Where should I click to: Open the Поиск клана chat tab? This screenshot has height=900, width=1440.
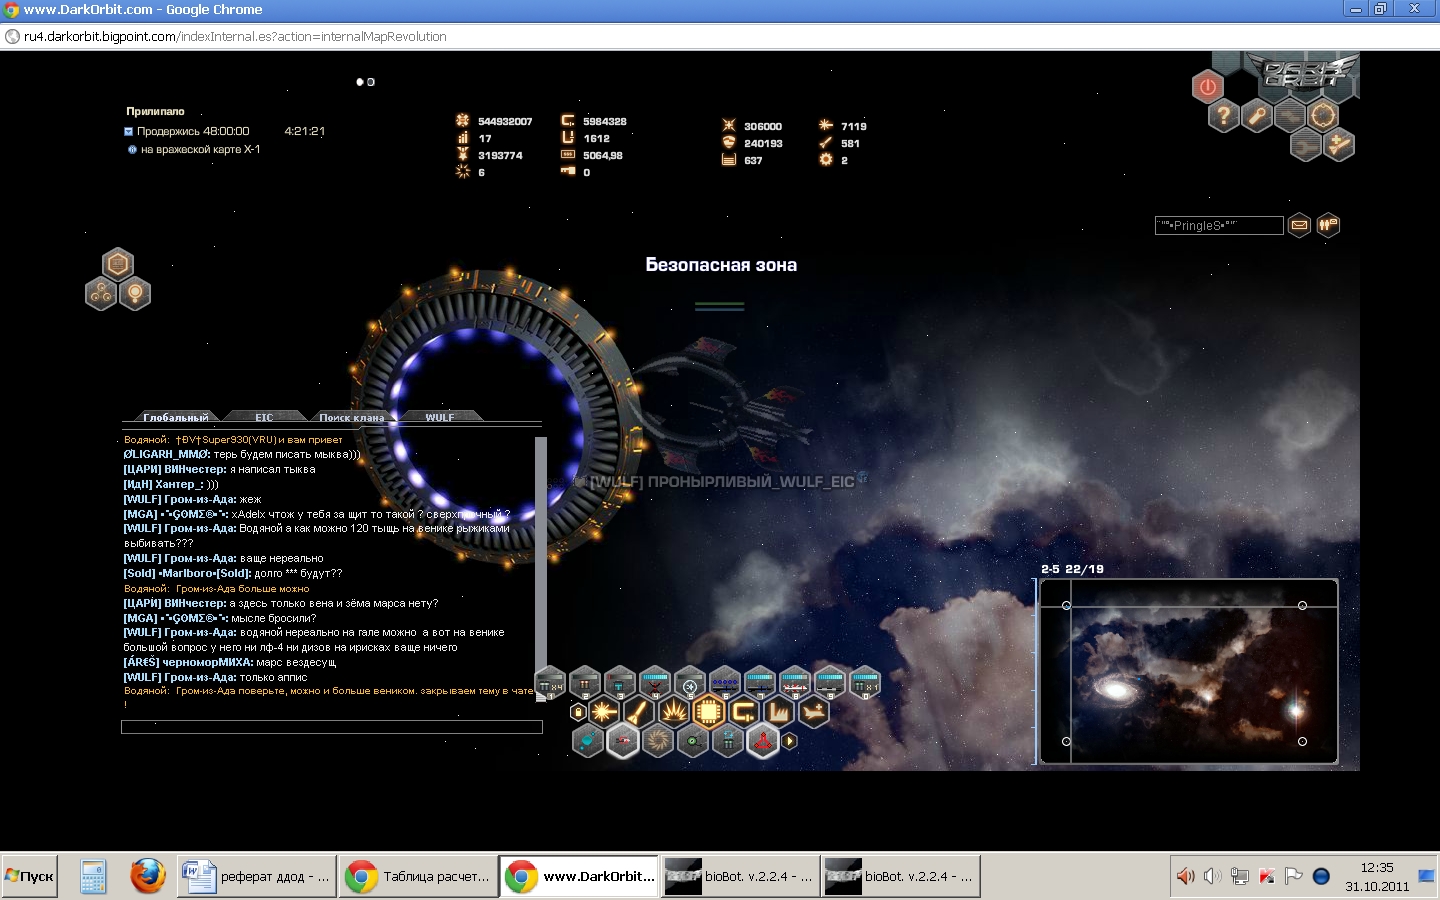[x=352, y=417]
